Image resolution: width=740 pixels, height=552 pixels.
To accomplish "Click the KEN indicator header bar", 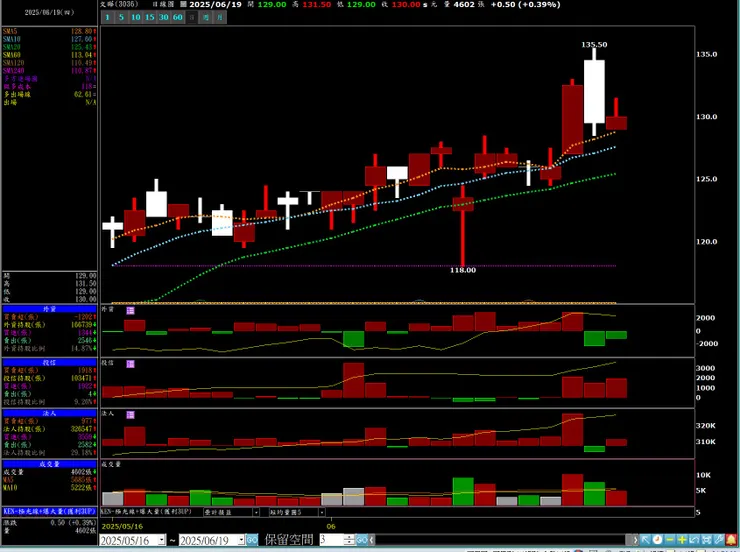I will 50,511.
